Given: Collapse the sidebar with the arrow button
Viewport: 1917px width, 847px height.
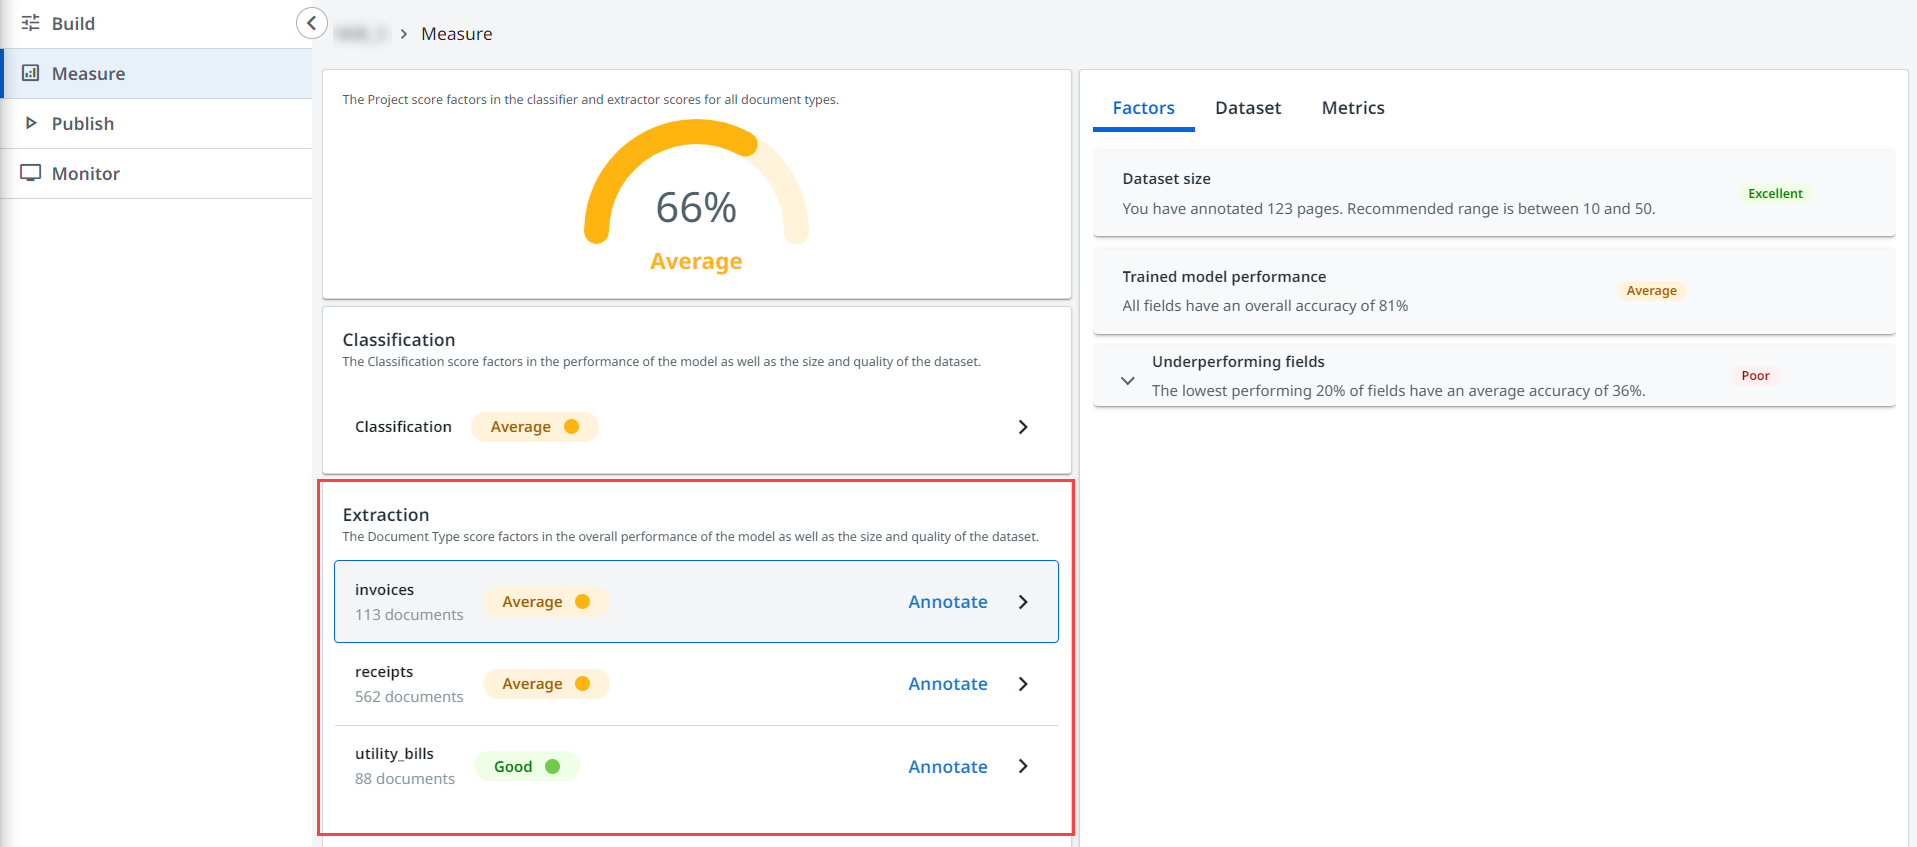Looking at the screenshot, I should 312,23.
